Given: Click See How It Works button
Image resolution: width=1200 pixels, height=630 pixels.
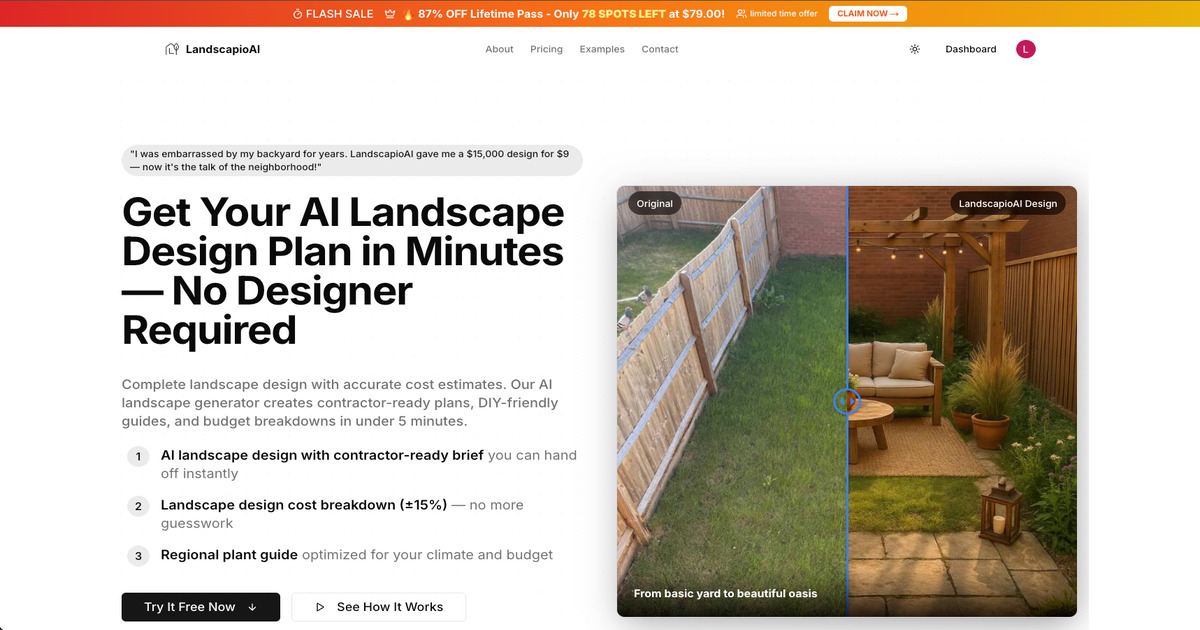Looking at the screenshot, I should (x=378, y=607).
